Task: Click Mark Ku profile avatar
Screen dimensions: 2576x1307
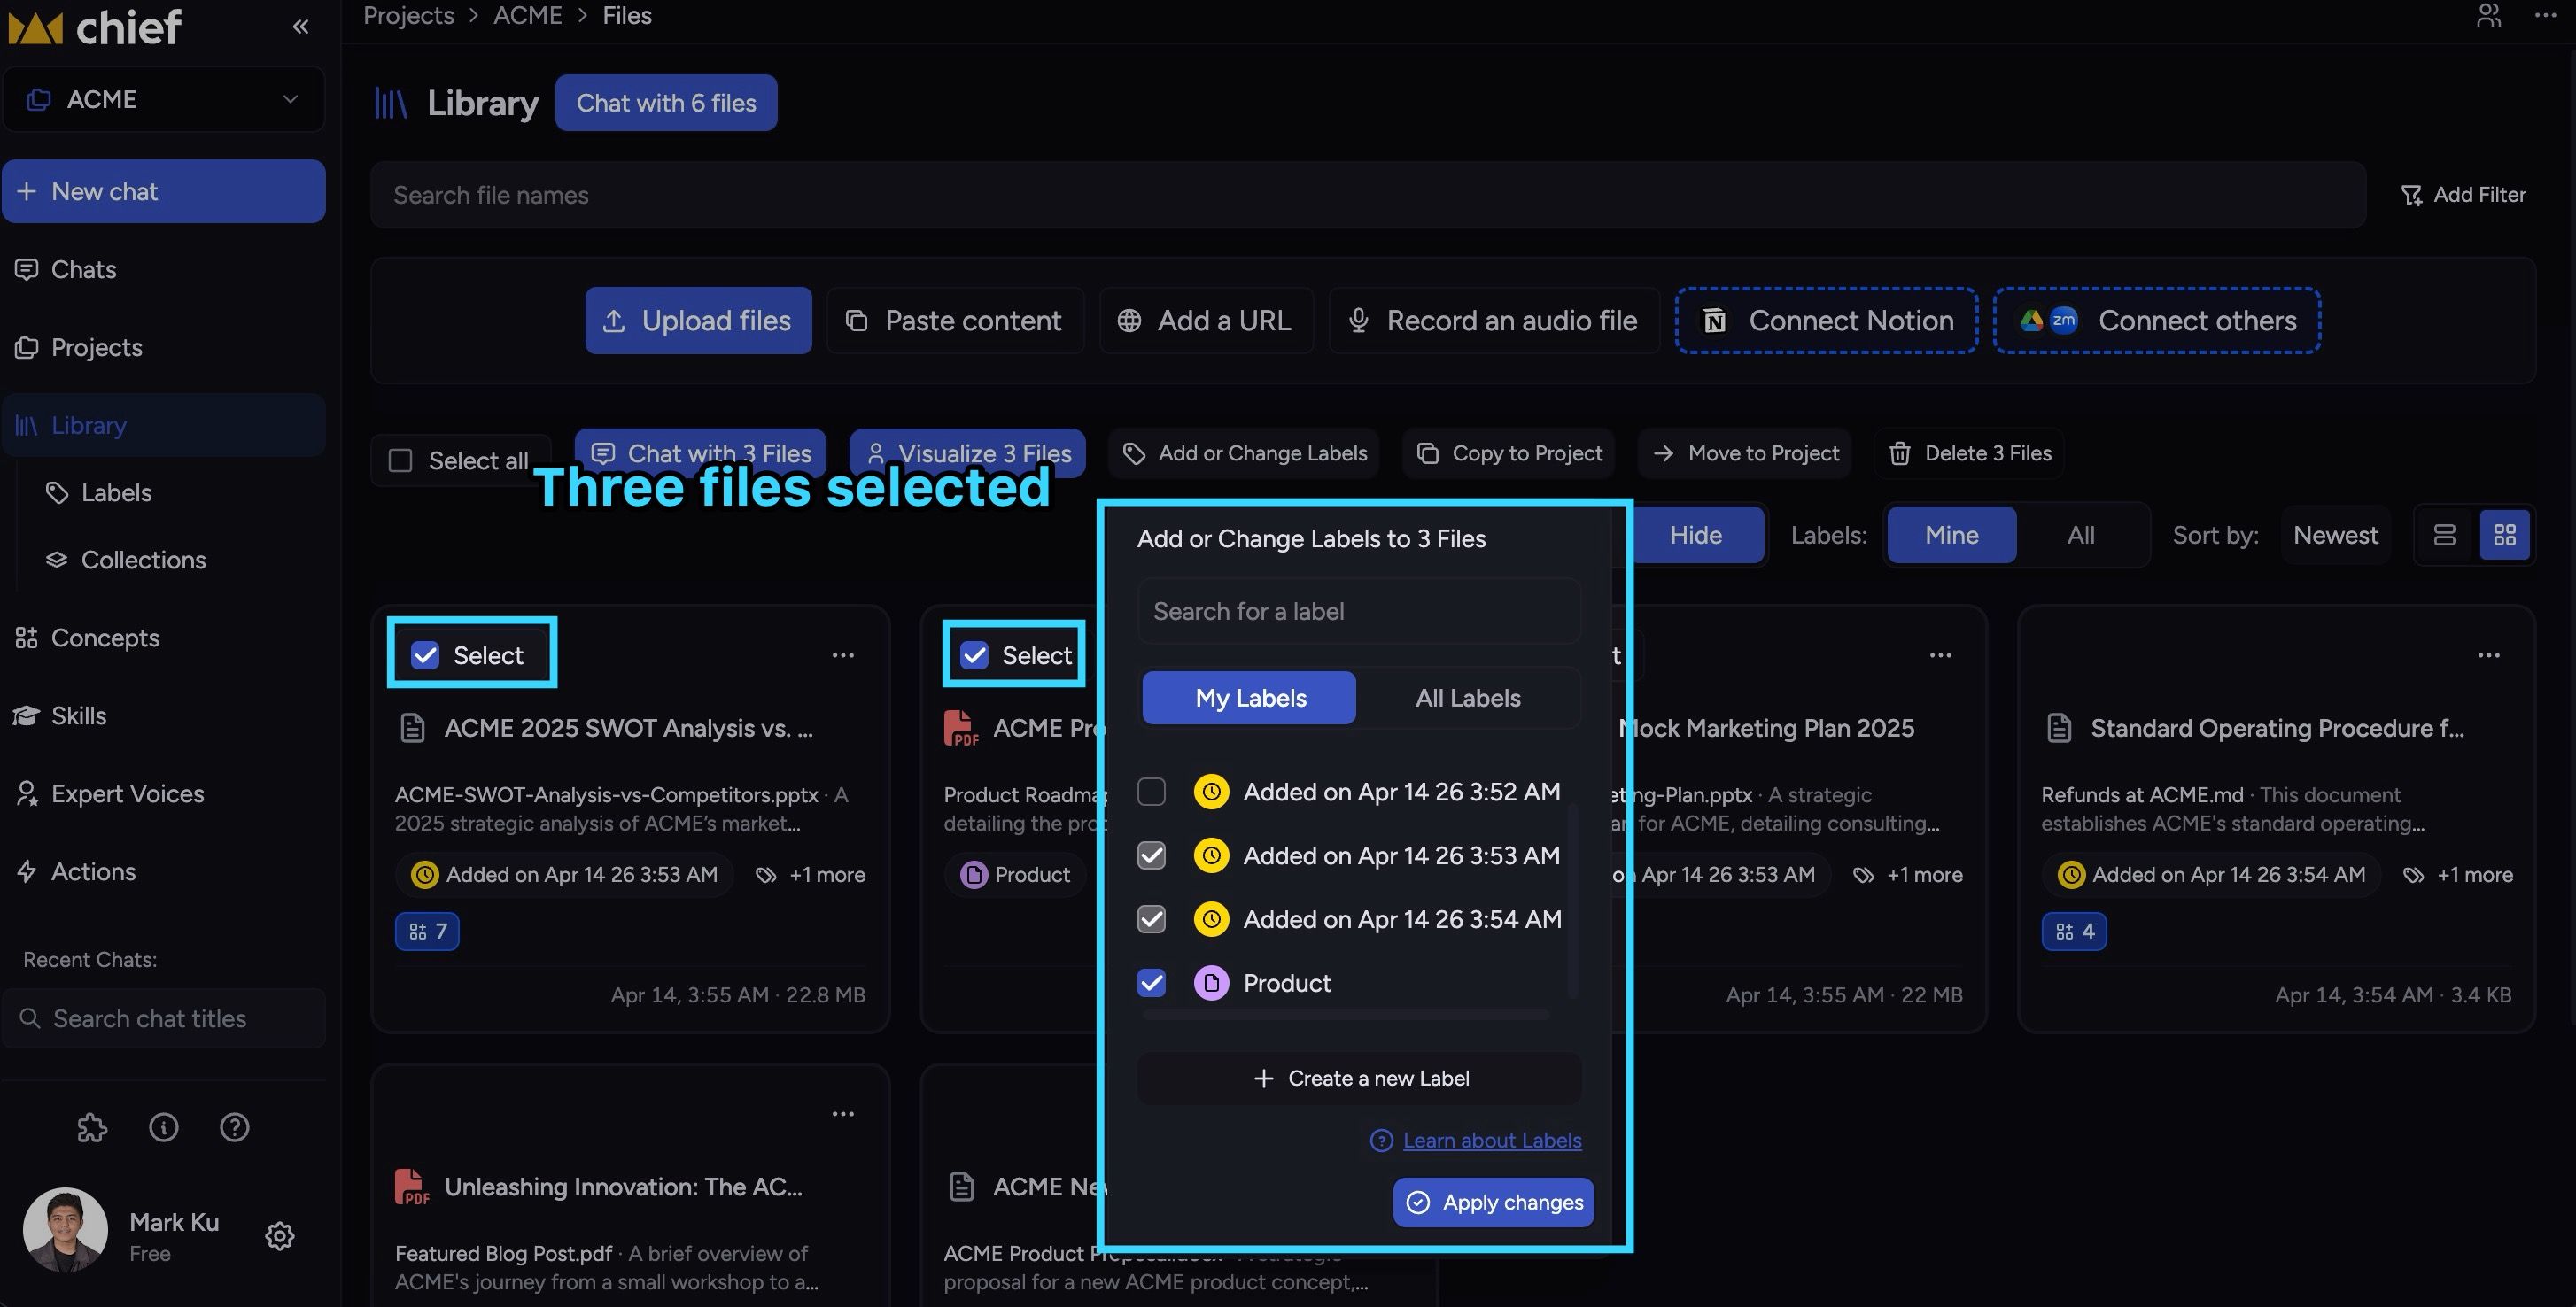Action: pos(66,1229)
